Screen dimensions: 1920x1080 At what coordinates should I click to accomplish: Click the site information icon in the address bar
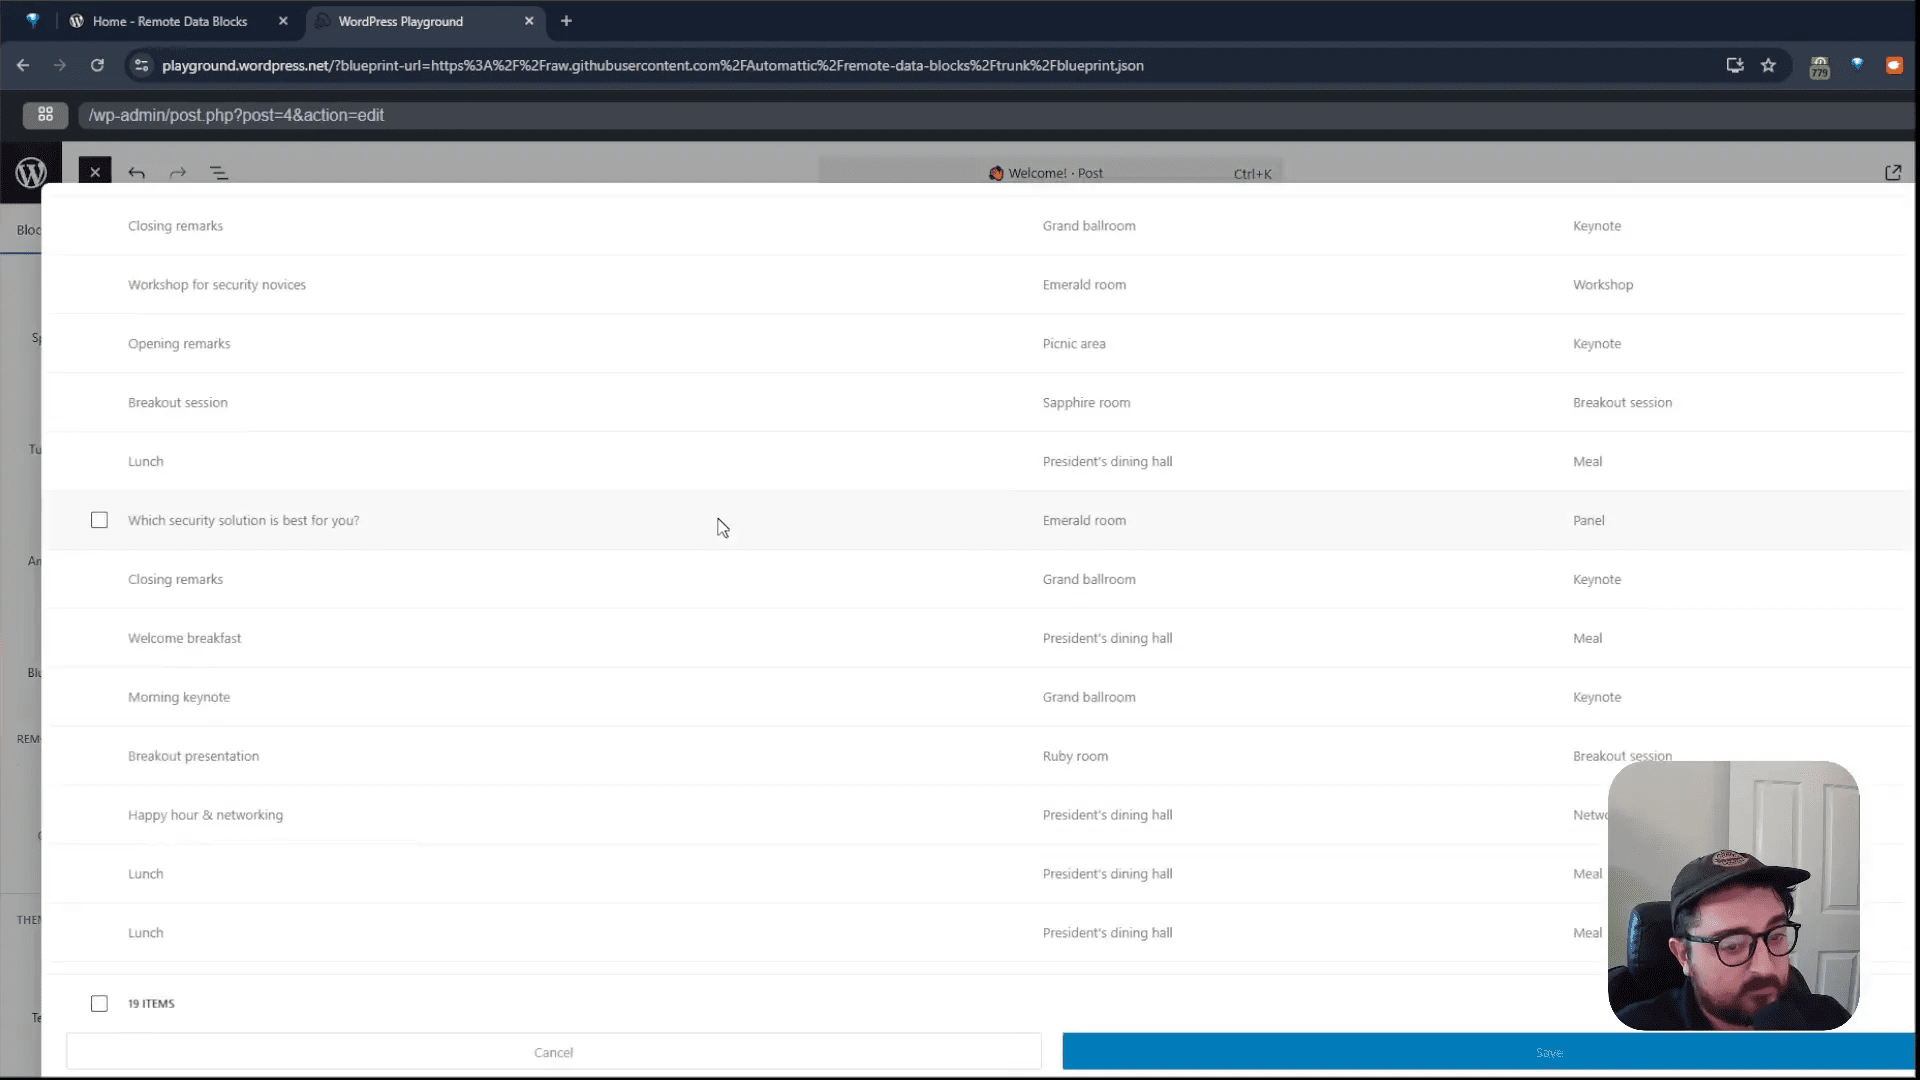(141, 65)
